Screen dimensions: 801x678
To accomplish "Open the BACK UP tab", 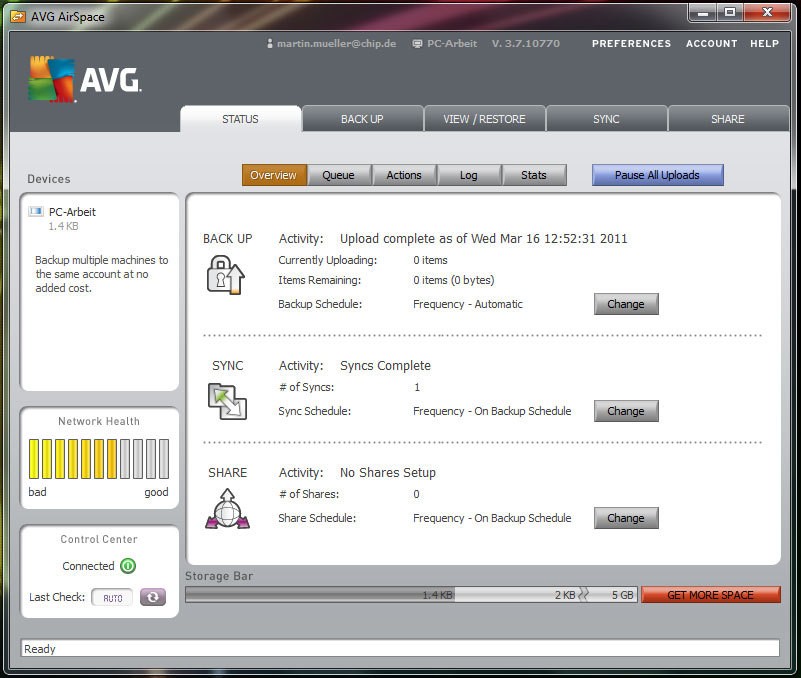I will [x=362, y=119].
